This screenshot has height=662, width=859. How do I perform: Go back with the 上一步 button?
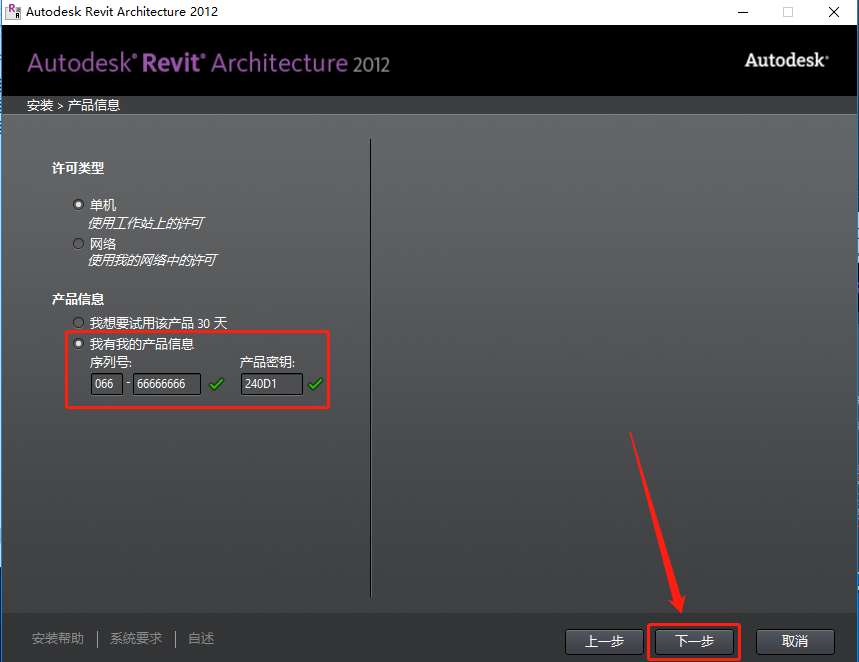pos(604,641)
